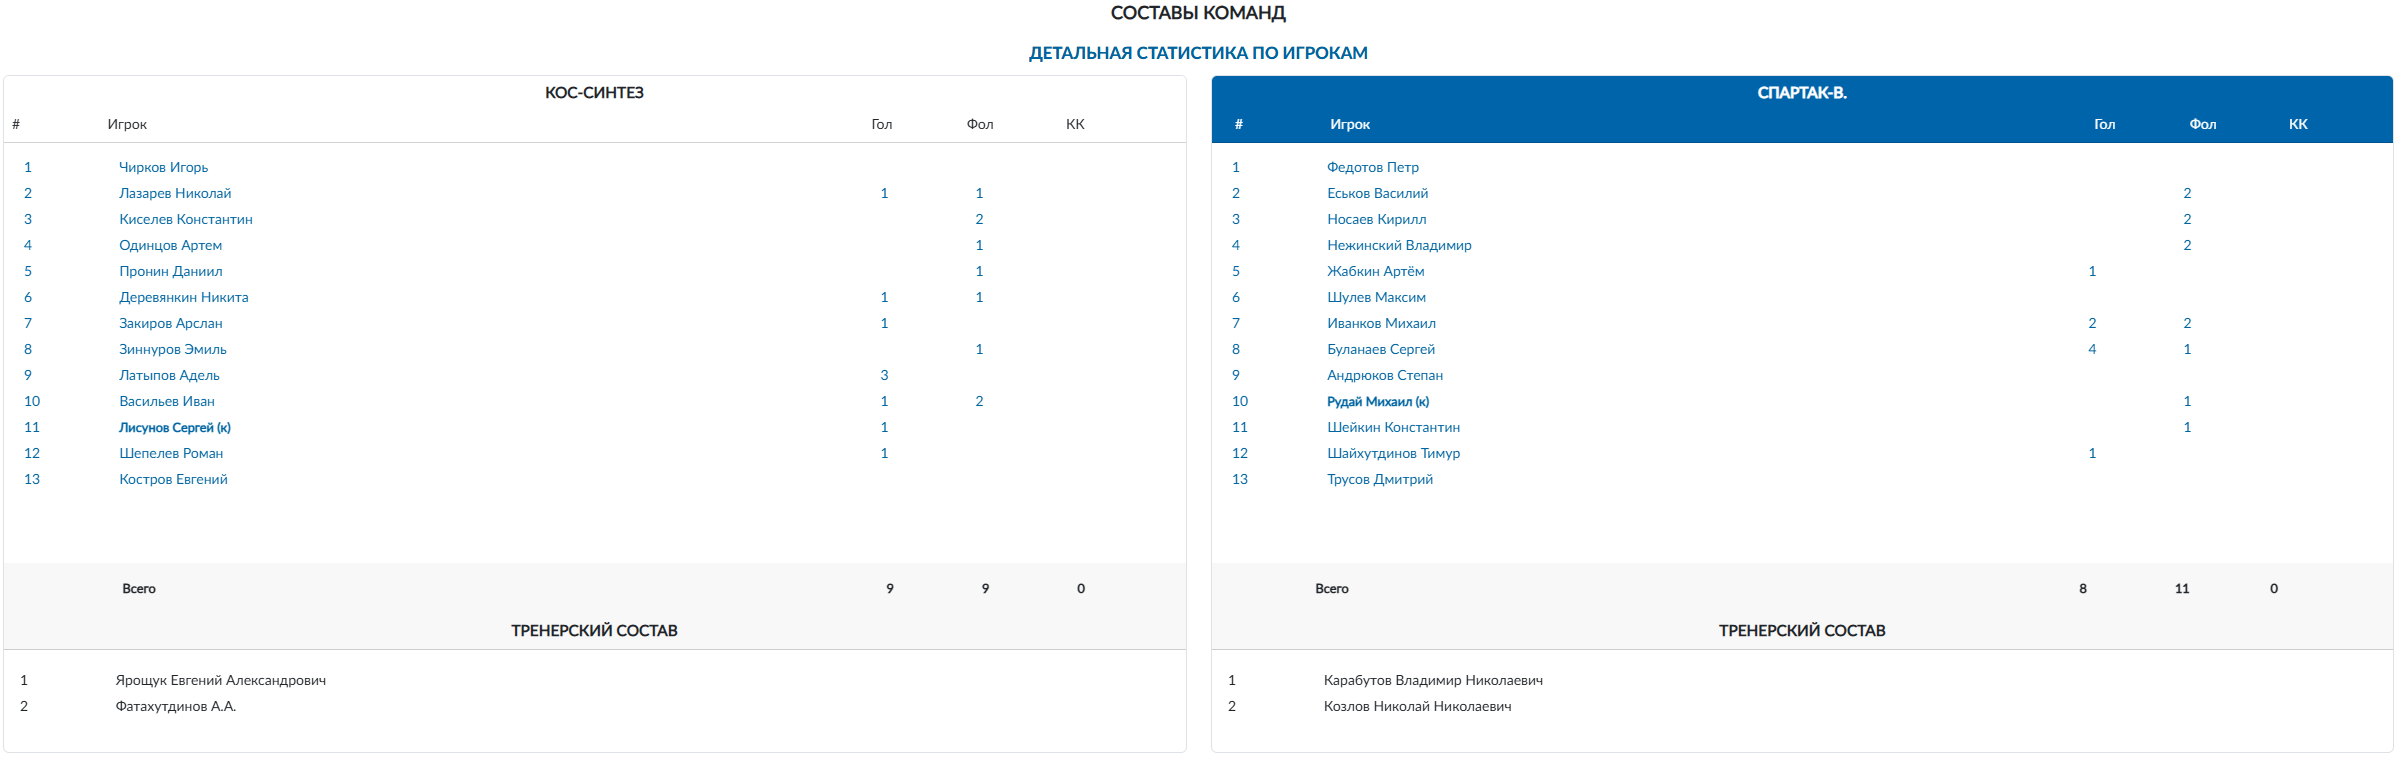View Деревянкин Никита player details
Screen dimensions: 2400x761
pyautogui.click(x=184, y=297)
